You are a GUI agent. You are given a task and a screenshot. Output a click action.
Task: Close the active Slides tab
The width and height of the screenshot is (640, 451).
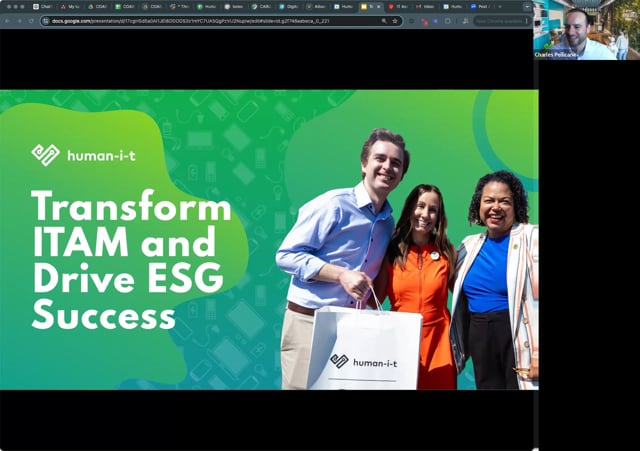click(x=379, y=7)
